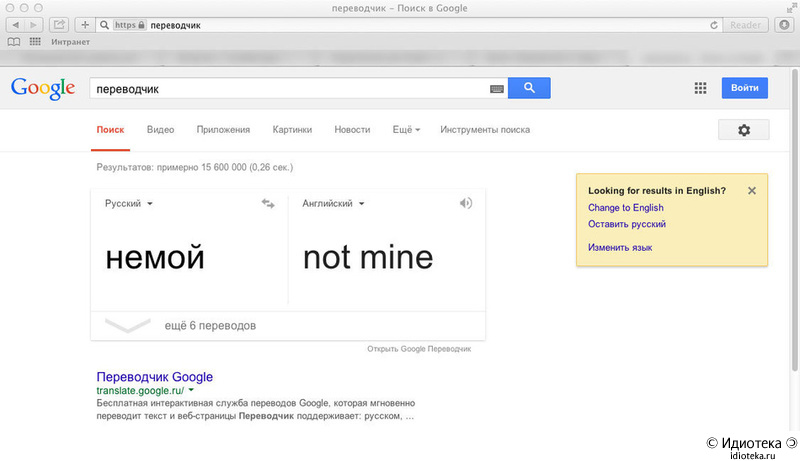The width and height of the screenshot is (800, 461).
Task: Open the search settings gear
Action: [x=743, y=130]
